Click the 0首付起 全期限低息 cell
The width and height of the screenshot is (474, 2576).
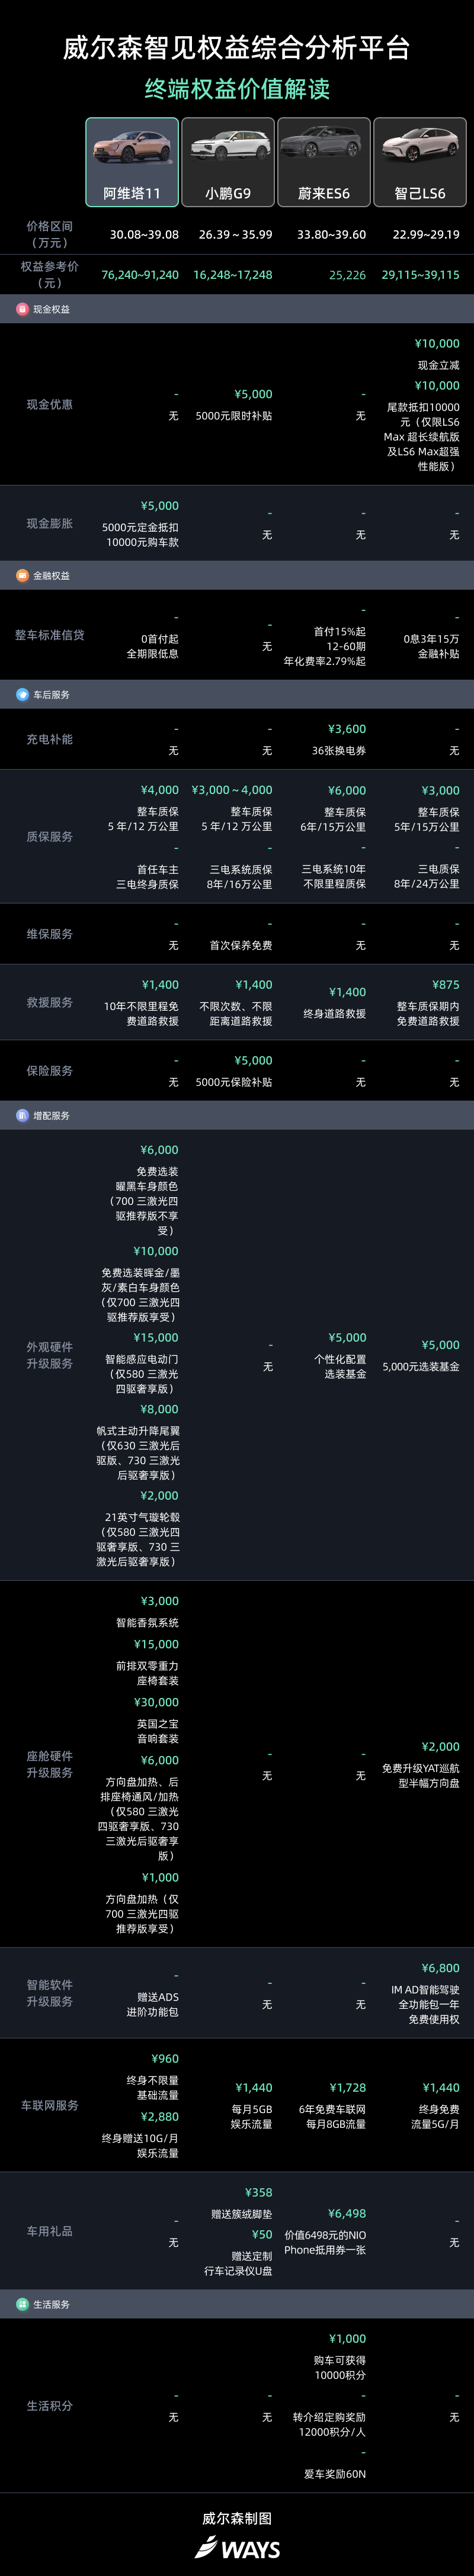coord(152,646)
